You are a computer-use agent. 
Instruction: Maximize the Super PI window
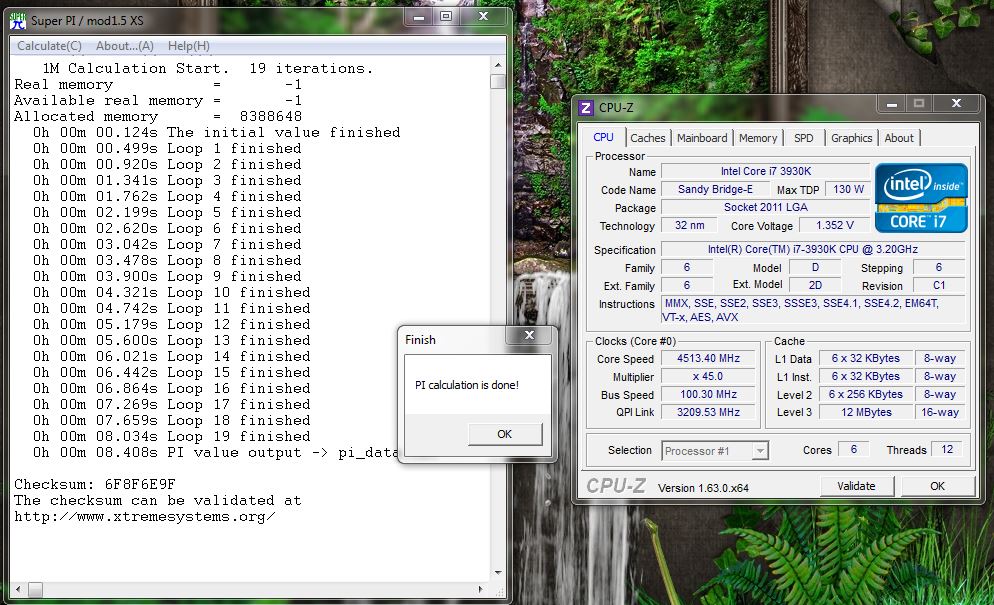(446, 17)
